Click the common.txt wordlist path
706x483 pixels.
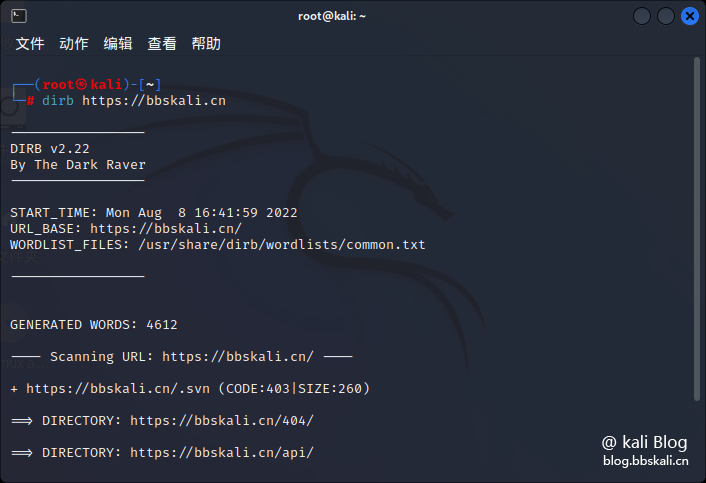click(x=282, y=245)
